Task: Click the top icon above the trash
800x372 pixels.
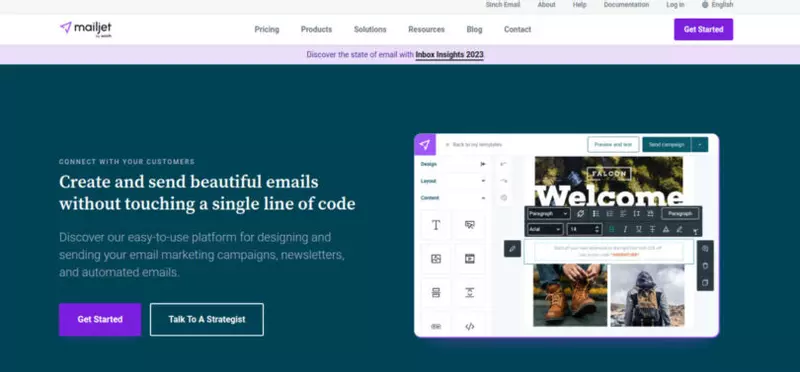Action: 705,249
